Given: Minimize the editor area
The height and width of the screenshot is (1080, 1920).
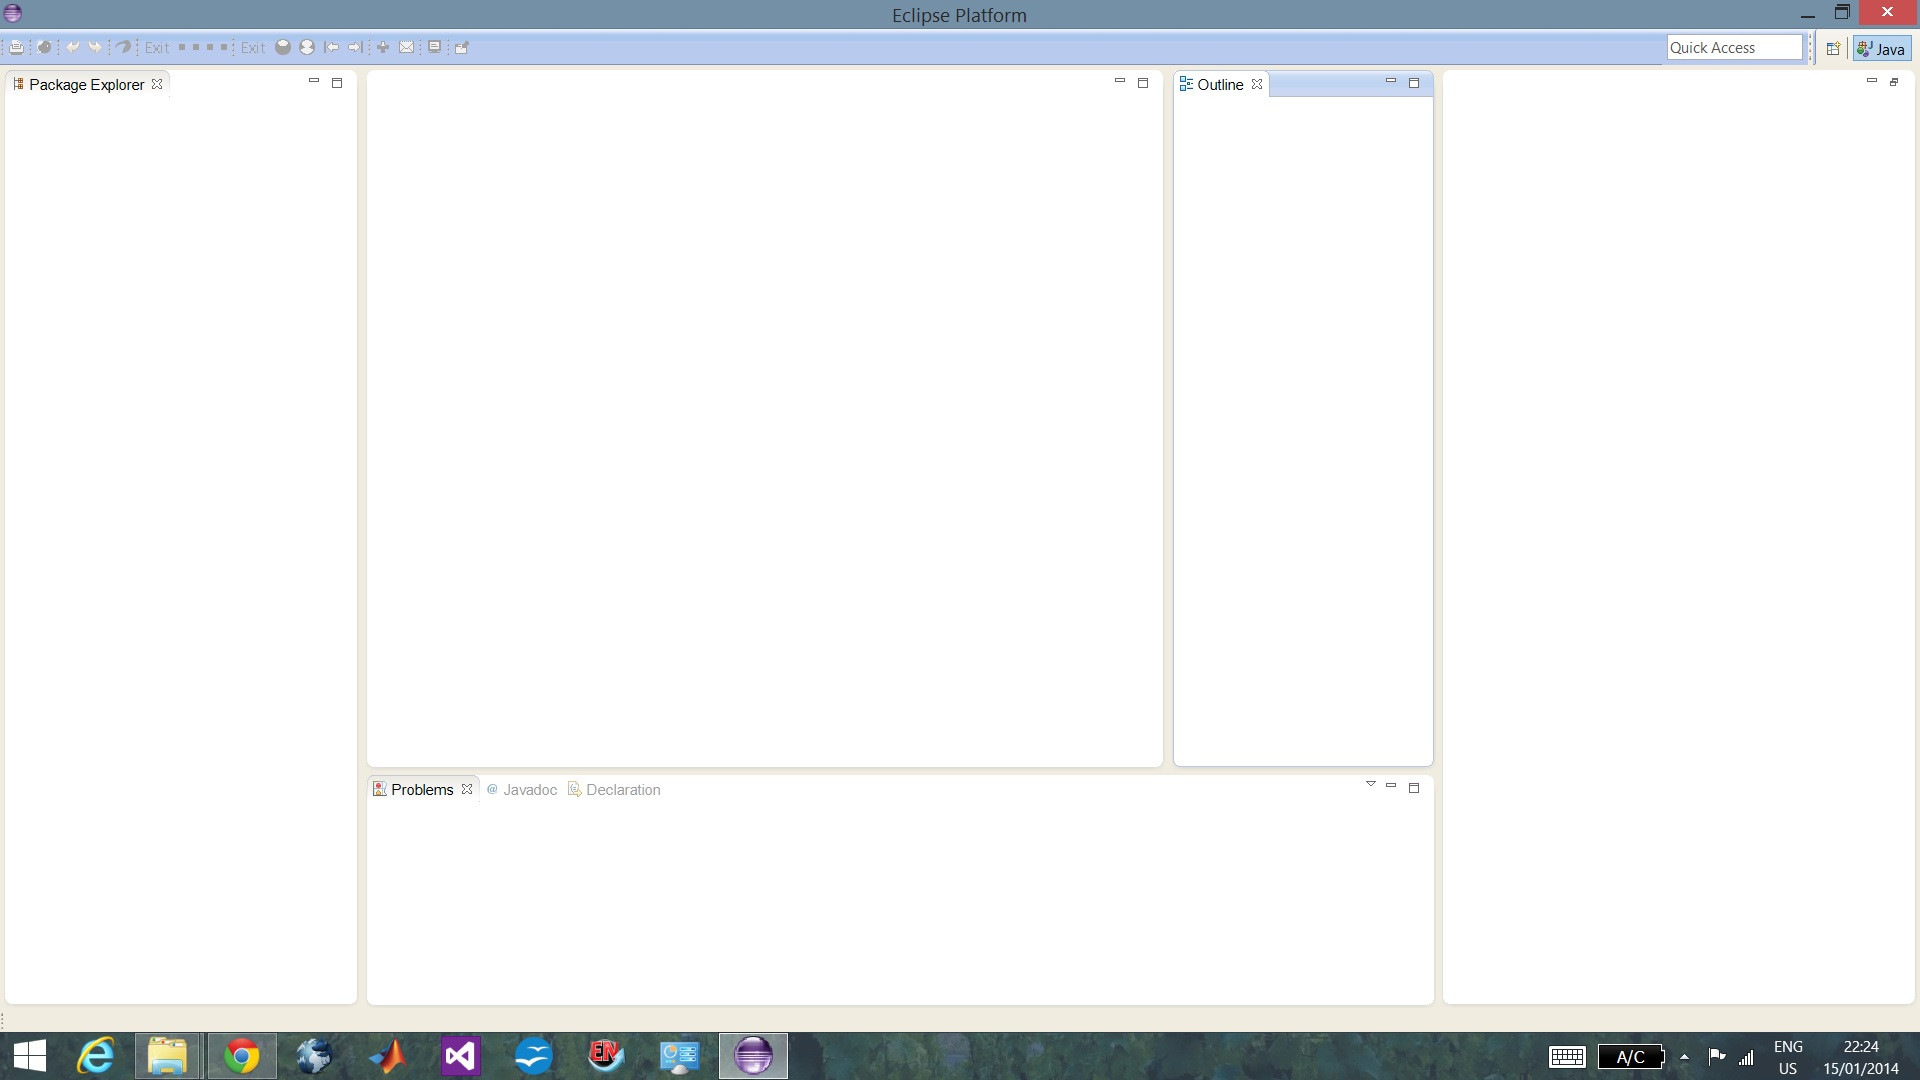Looking at the screenshot, I should click(x=1120, y=81).
